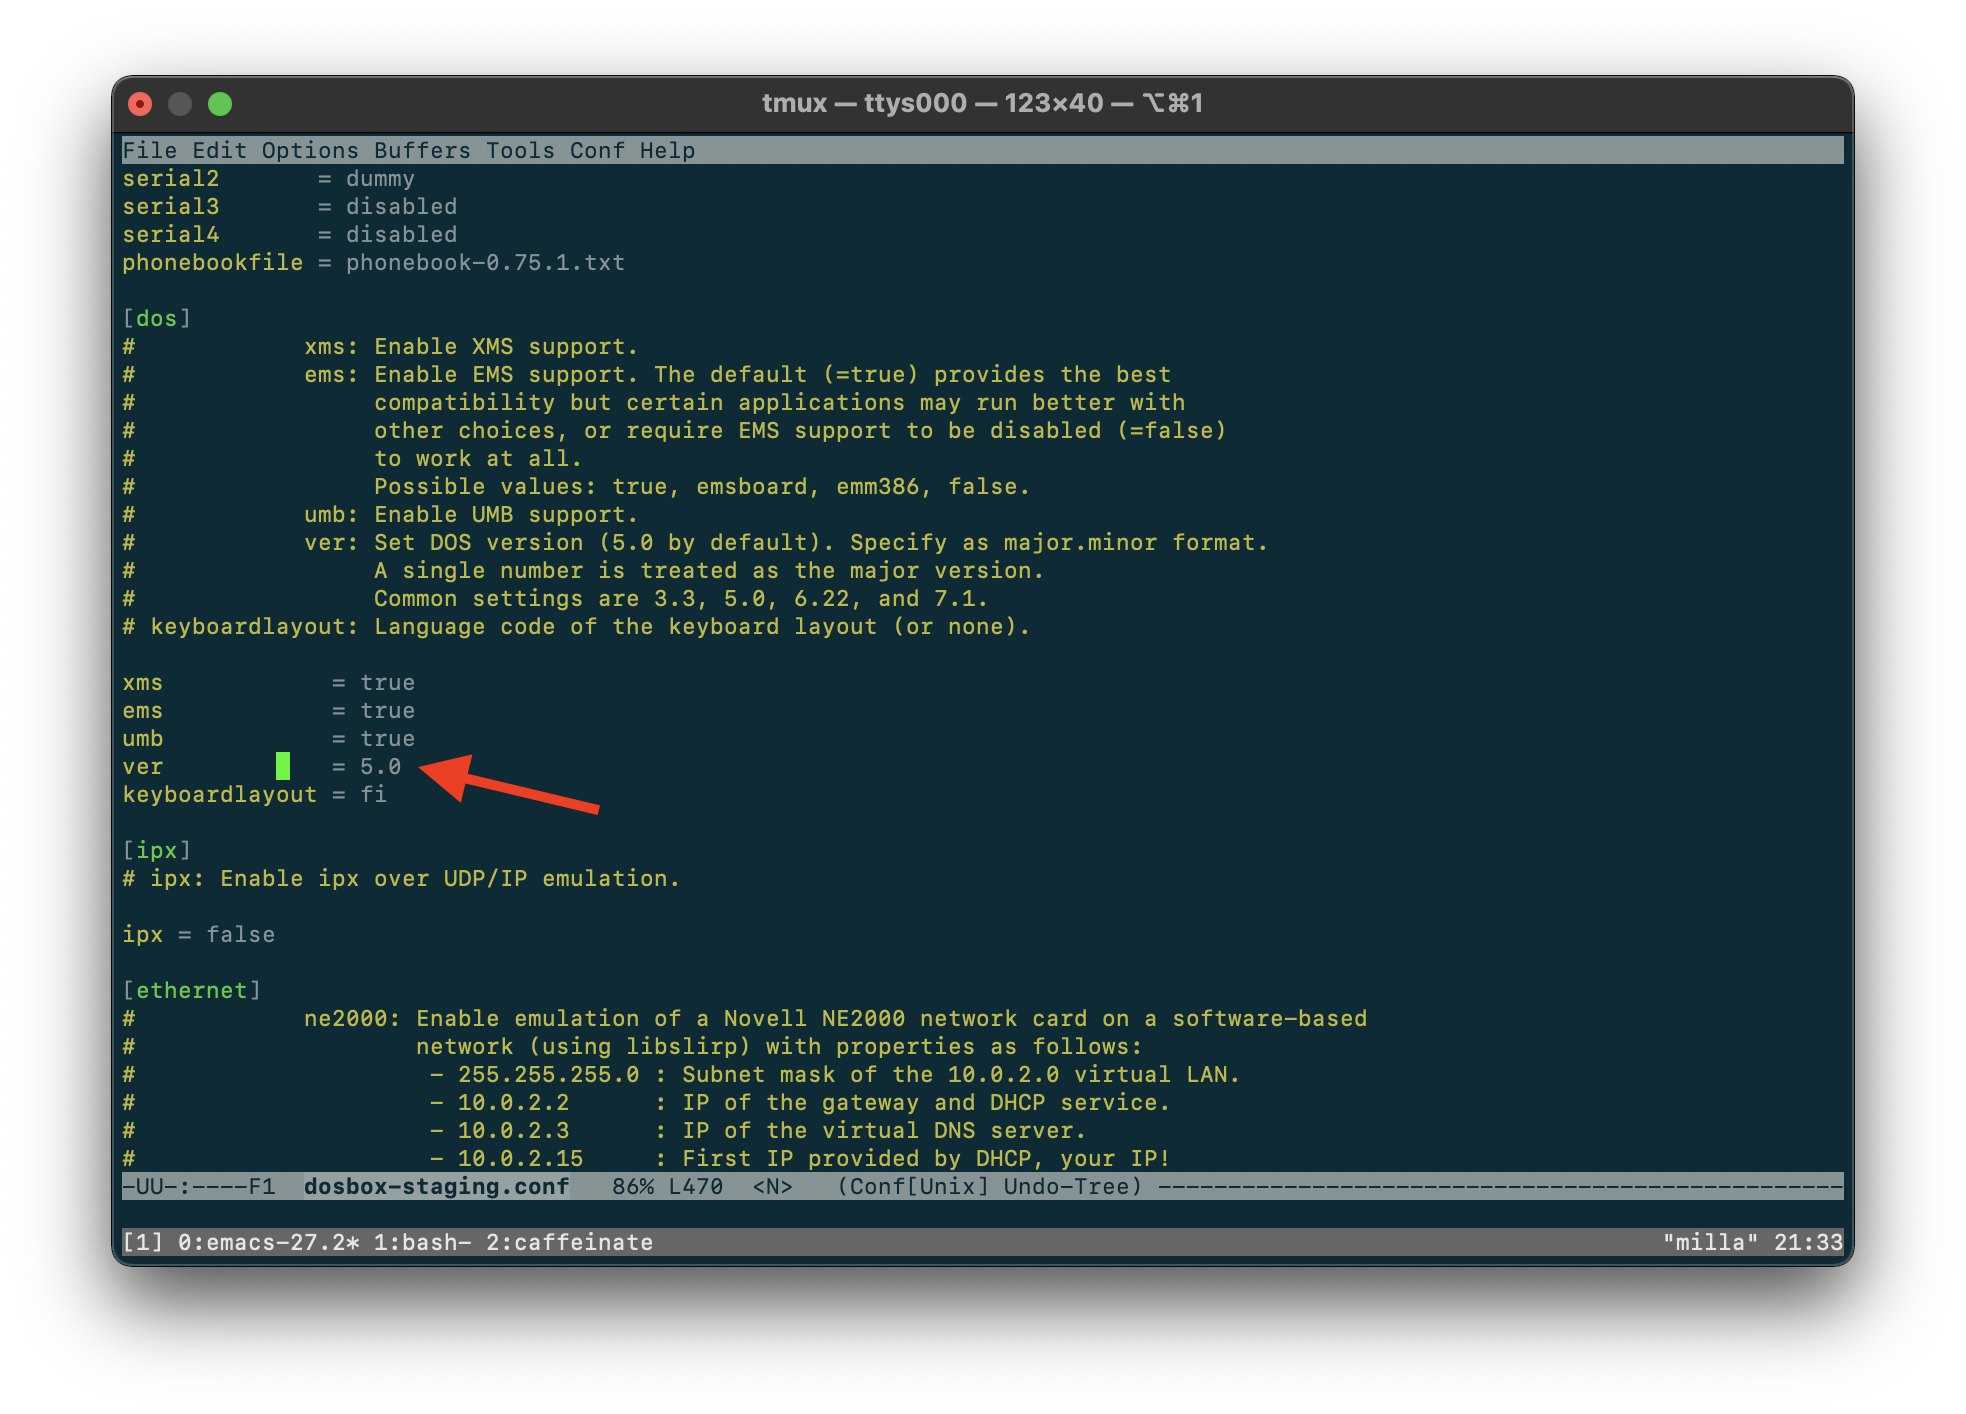The image size is (1966, 1414).
Task: Open the Options menu
Action: pos(311,150)
